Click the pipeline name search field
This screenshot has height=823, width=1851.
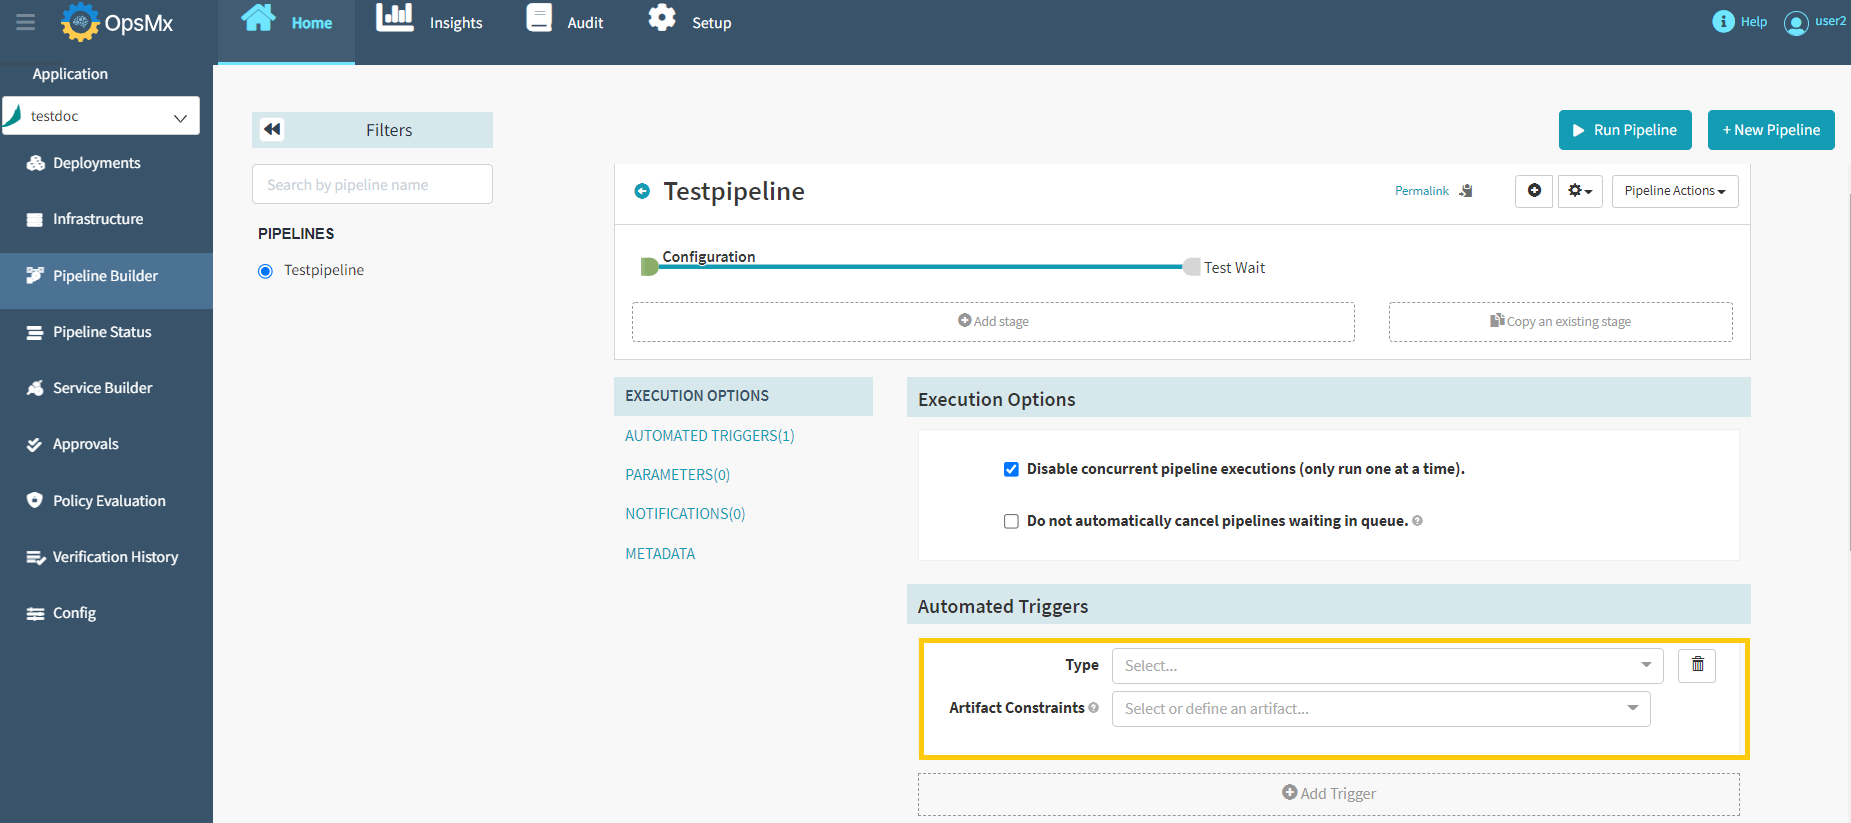pyautogui.click(x=372, y=185)
